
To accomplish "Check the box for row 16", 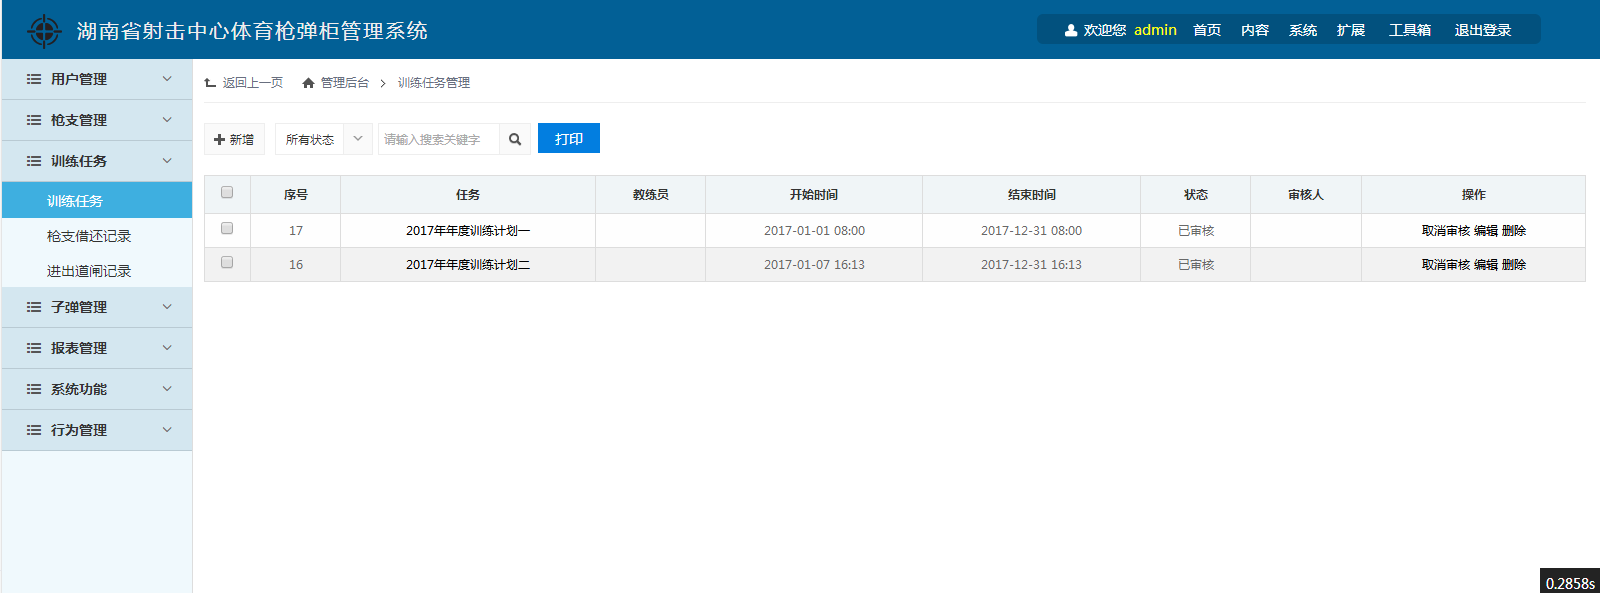I will pos(227,262).
